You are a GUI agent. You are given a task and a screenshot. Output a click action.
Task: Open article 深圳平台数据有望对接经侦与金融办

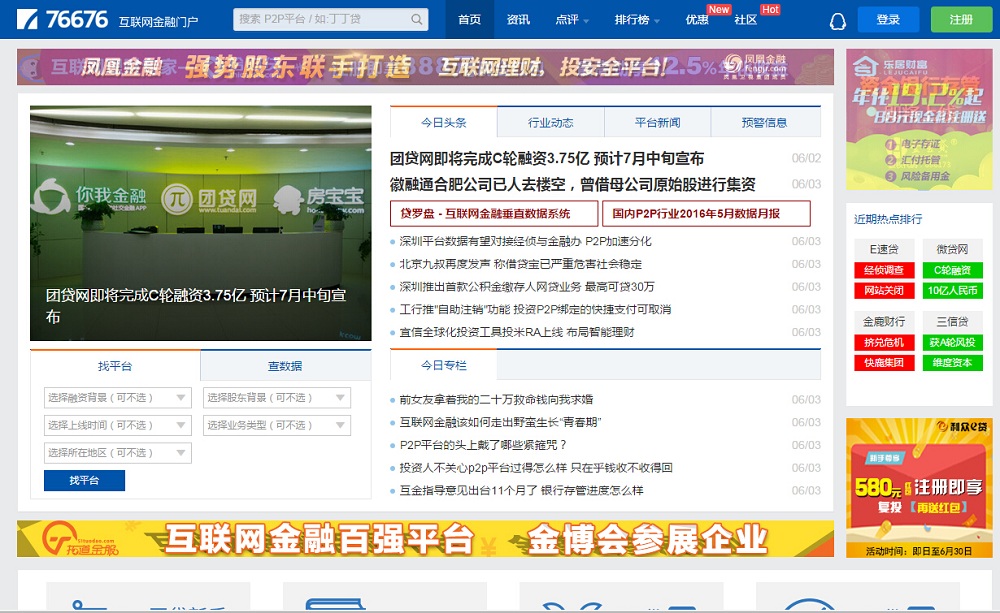(526, 241)
